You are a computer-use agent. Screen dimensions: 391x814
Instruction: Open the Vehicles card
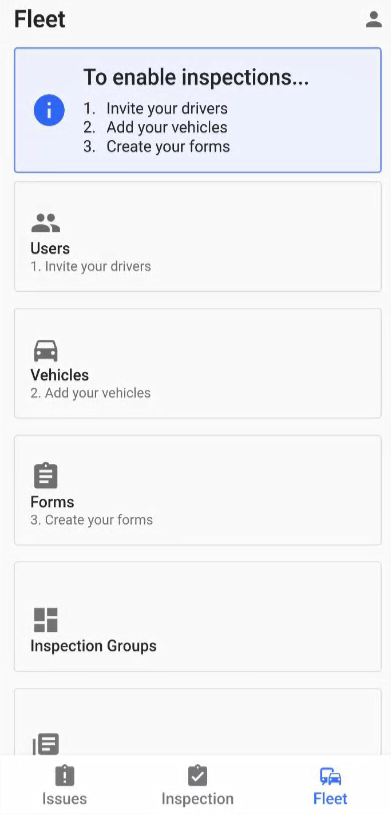tap(197, 363)
